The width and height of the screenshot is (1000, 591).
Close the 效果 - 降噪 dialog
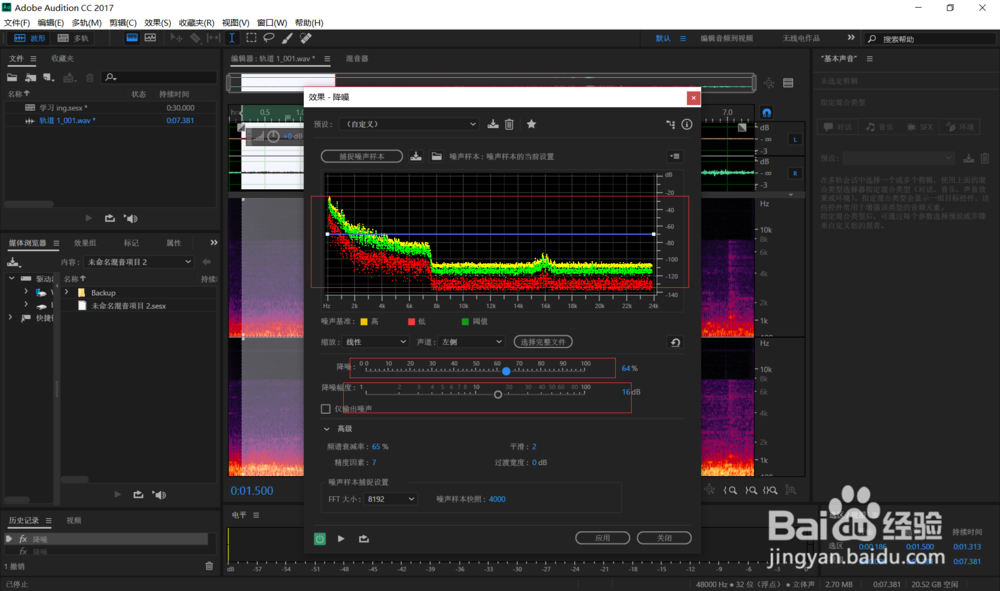point(693,98)
